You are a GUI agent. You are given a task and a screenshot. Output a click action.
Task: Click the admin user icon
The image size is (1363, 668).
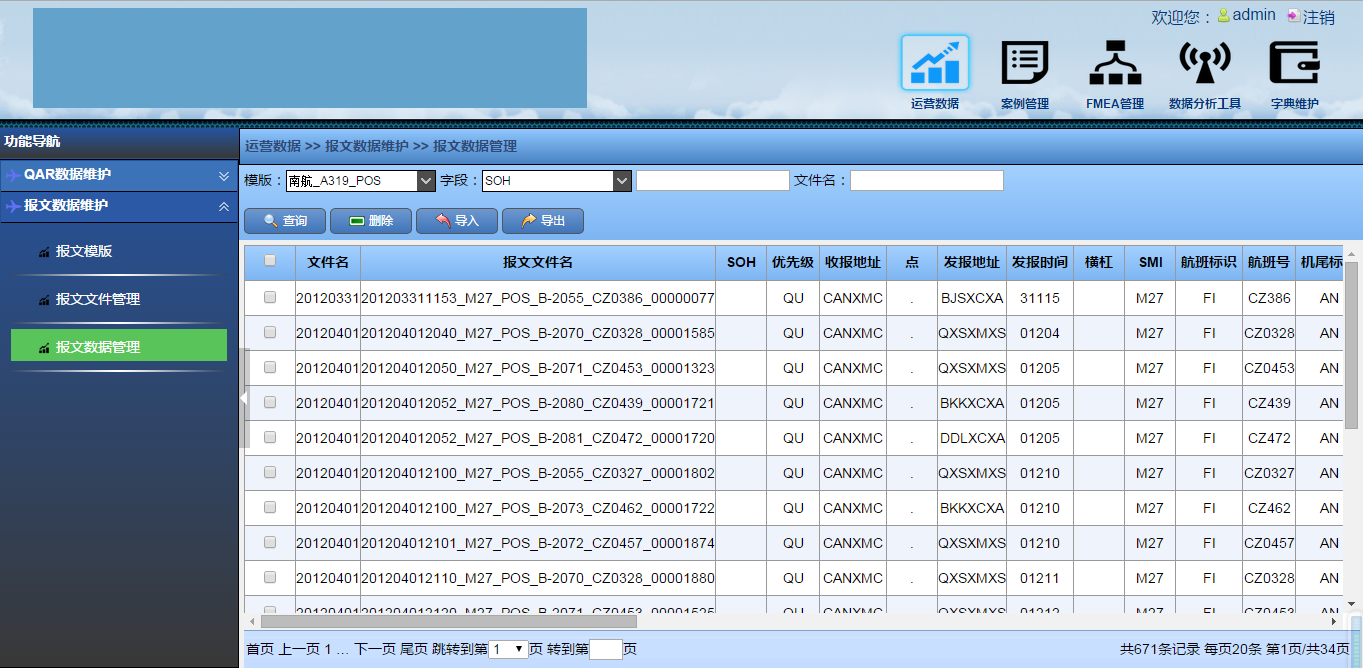[1223, 16]
